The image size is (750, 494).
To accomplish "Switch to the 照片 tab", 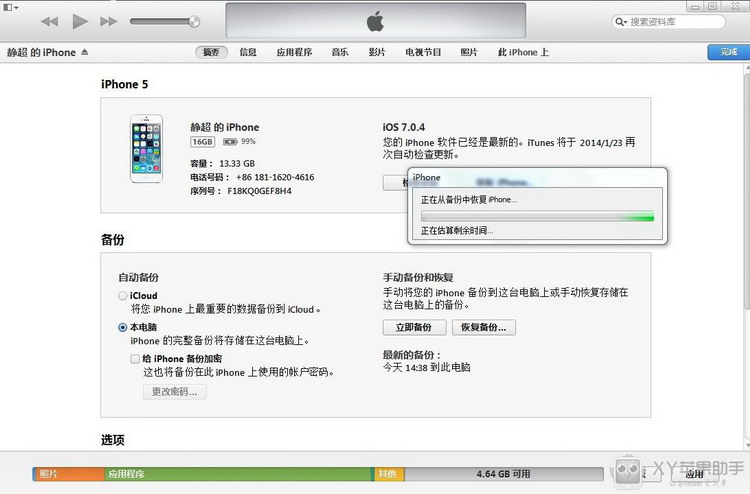I will pyautogui.click(x=469, y=52).
